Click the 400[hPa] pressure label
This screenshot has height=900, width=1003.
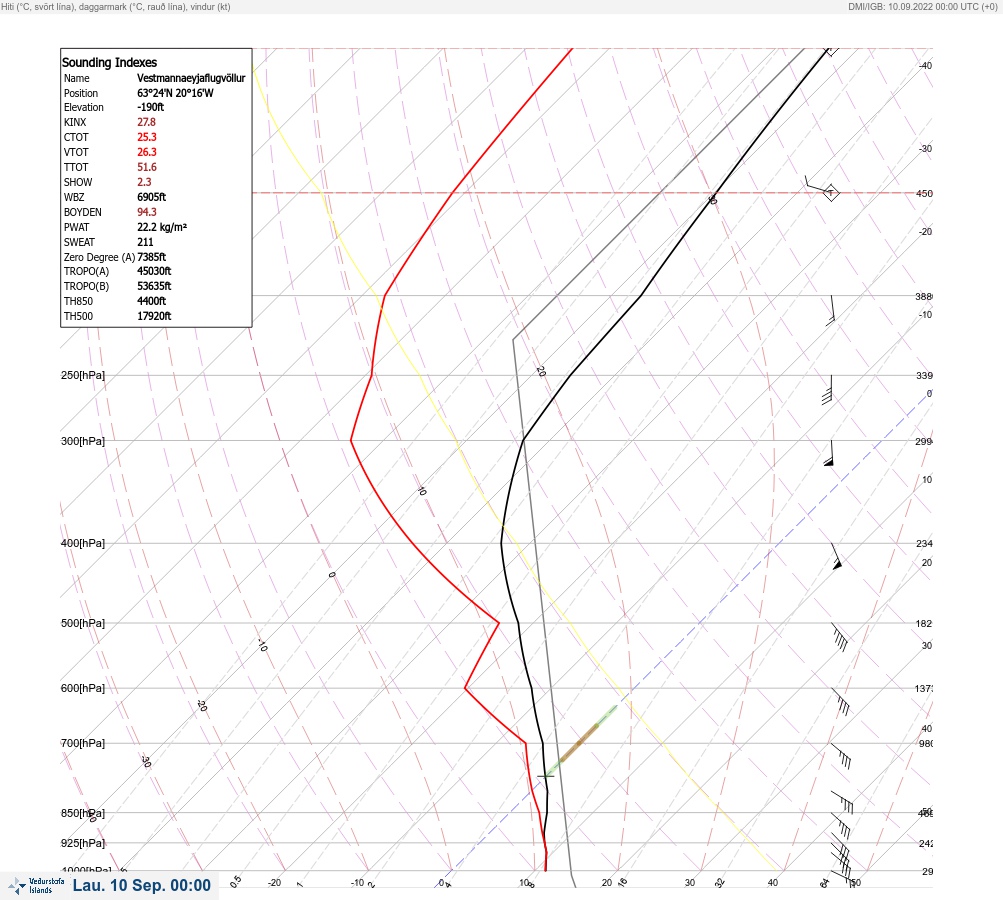click(x=83, y=543)
